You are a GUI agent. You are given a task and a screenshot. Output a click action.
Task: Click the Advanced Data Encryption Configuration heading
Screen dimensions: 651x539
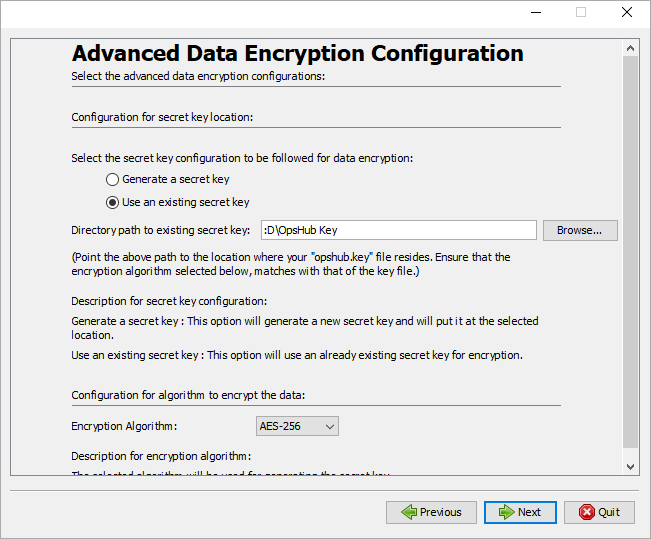(298, 54)
